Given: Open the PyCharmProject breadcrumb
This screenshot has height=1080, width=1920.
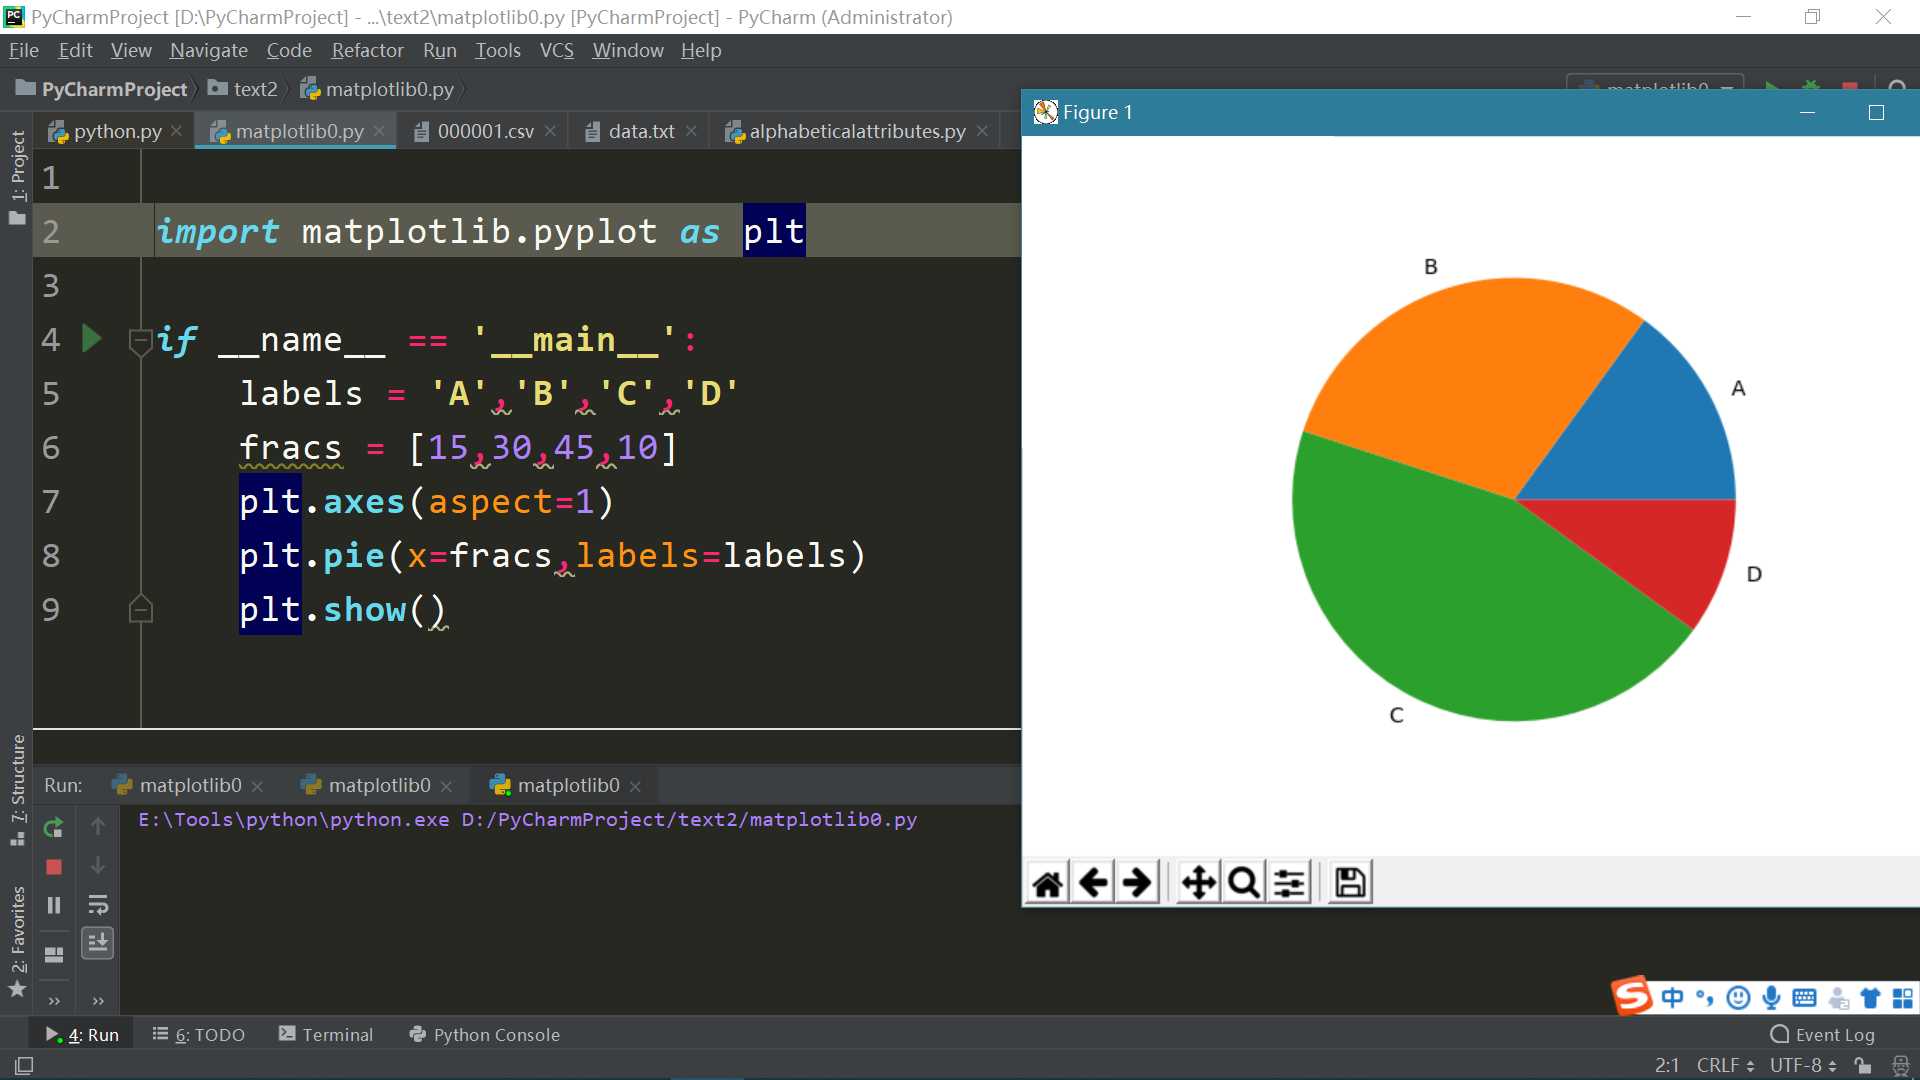Looking at the screenshot, I should tap(102, 89).
